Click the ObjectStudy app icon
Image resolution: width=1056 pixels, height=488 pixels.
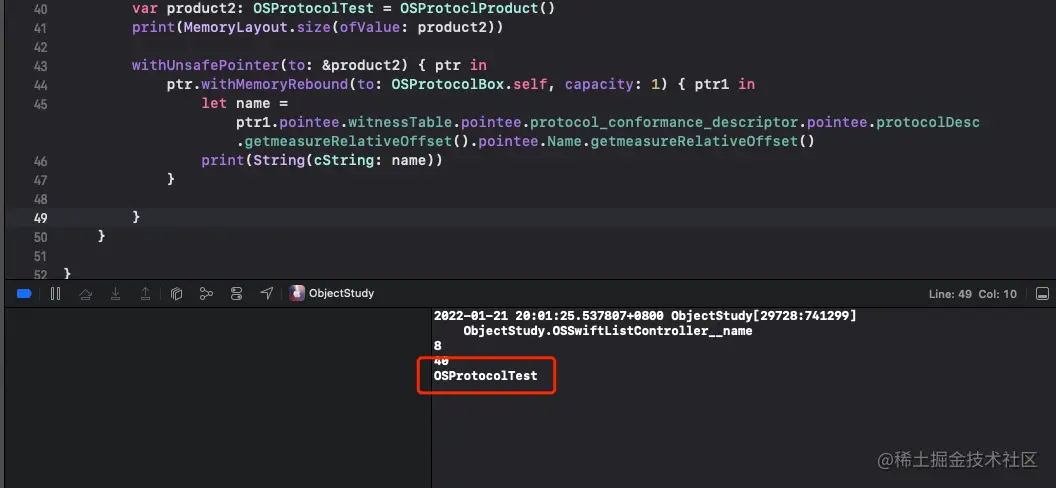coord(296,293)
